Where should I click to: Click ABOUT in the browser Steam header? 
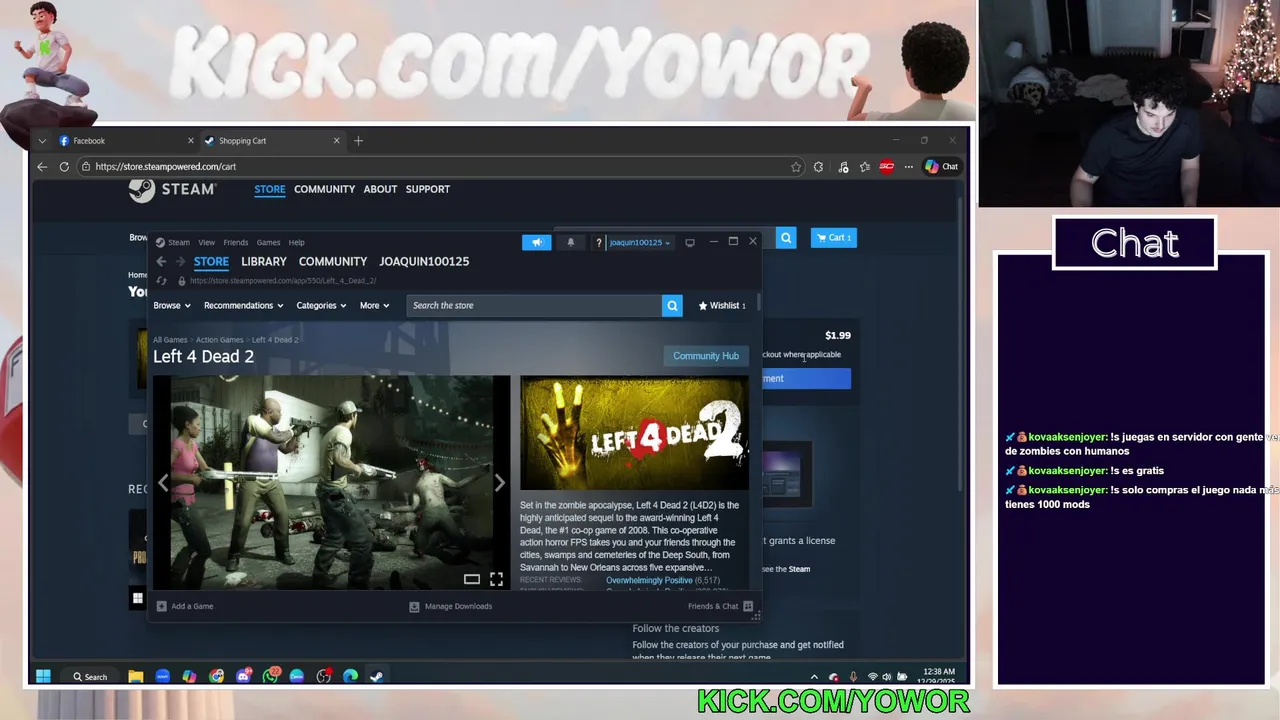pos(380,189)
